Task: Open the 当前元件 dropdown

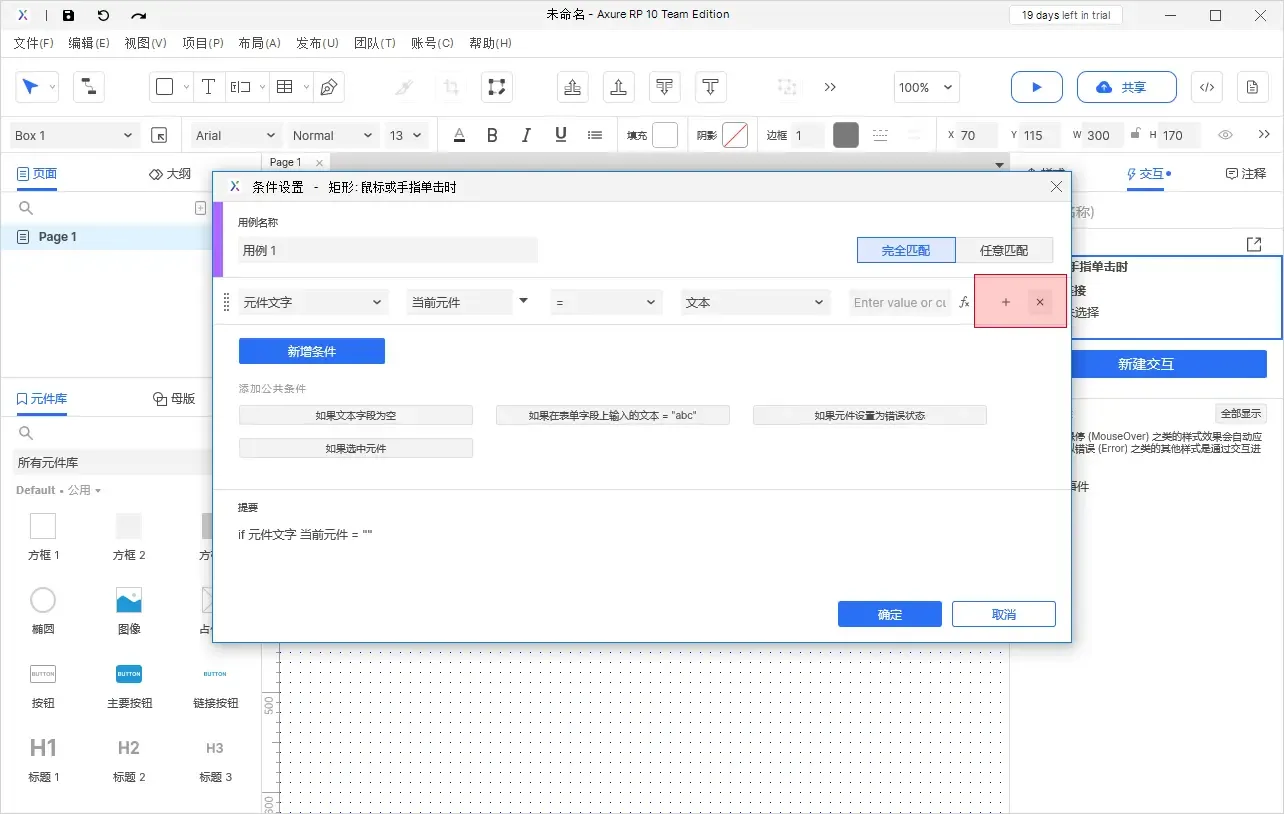Action: point(468,302)
